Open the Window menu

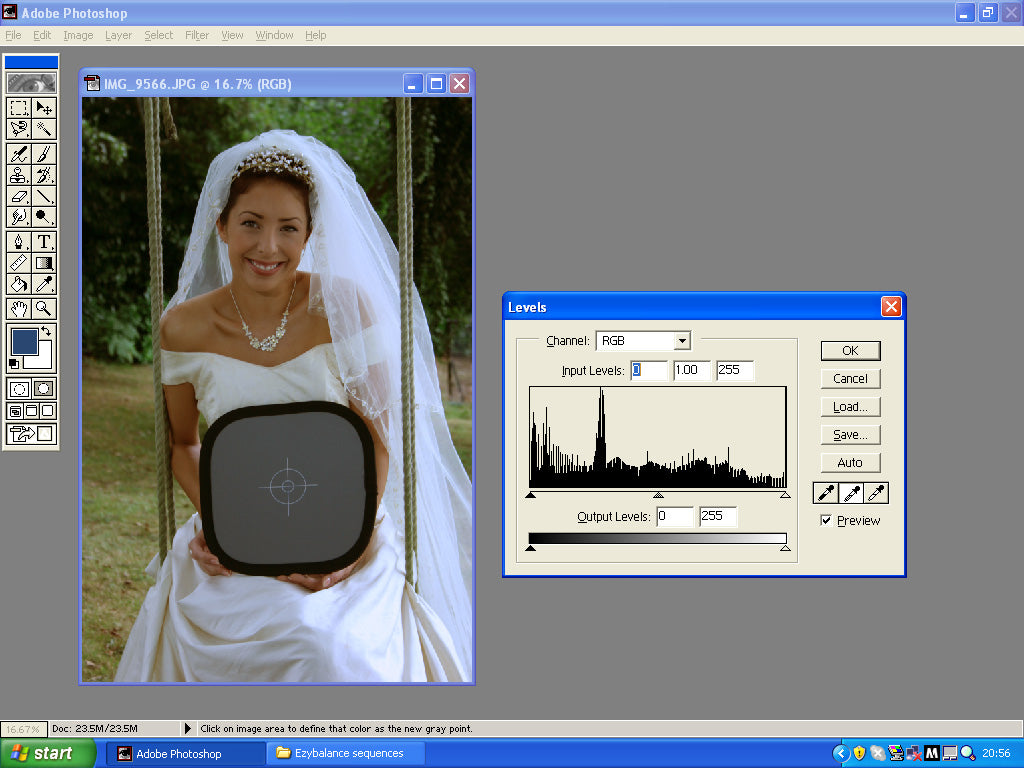coord(274,35)
